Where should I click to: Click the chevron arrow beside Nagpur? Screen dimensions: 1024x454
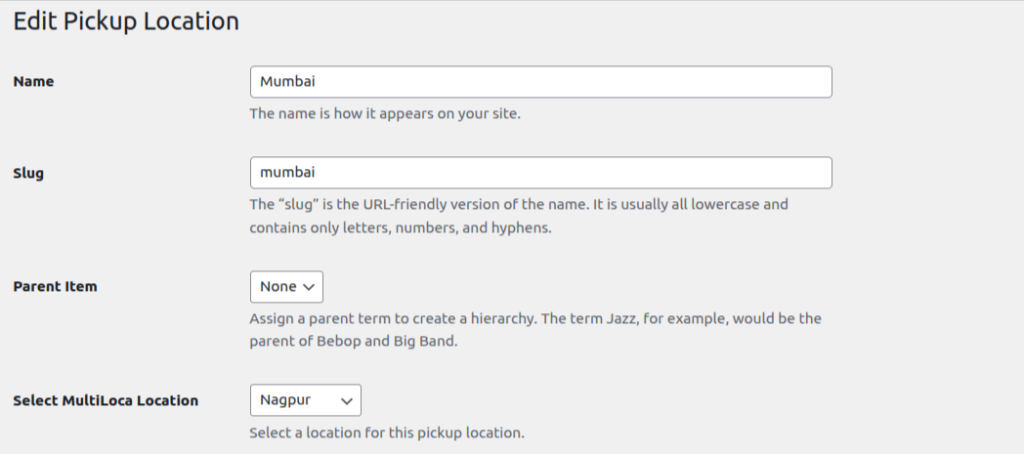pos(347,401)
